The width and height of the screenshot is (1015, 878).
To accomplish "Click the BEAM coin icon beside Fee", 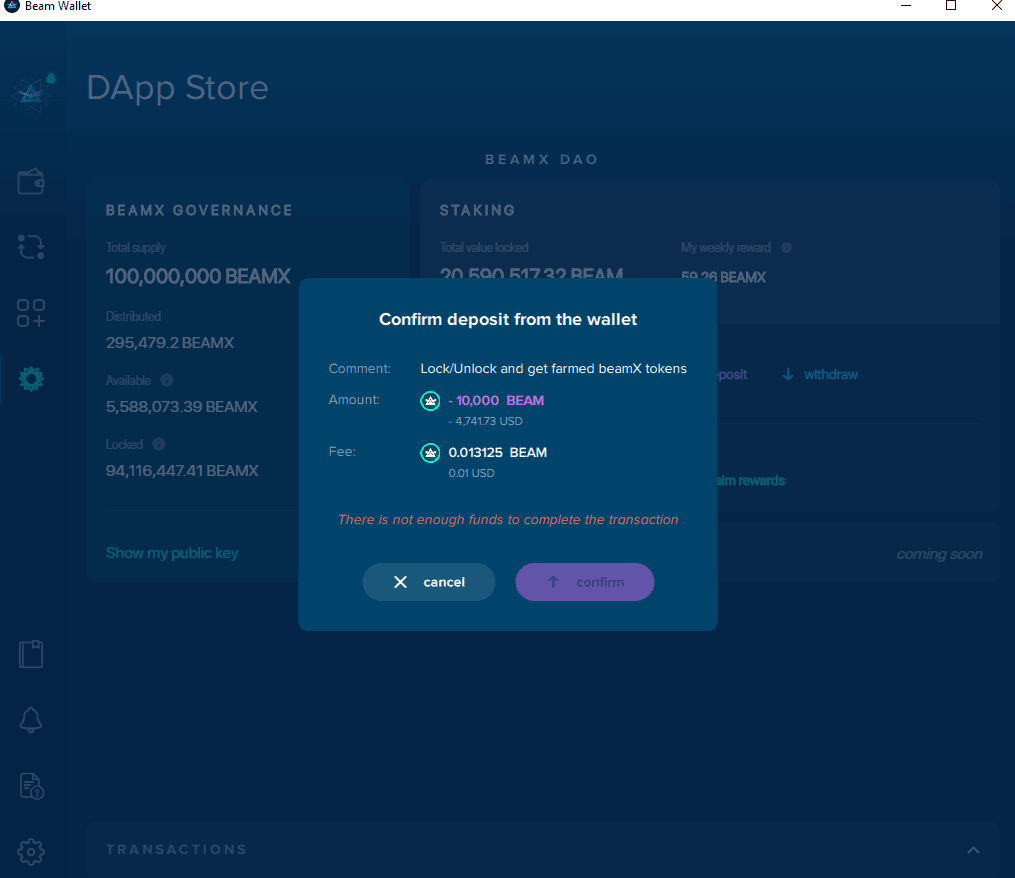I will coord(430,453).
